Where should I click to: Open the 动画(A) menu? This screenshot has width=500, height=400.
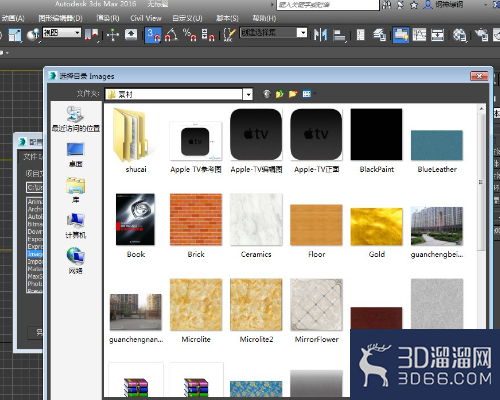(13, 18)
